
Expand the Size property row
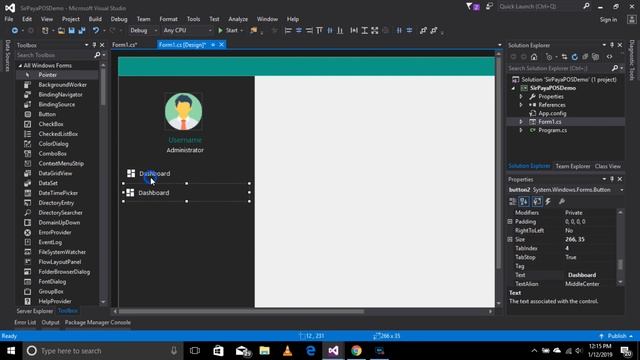pos(510,240)
